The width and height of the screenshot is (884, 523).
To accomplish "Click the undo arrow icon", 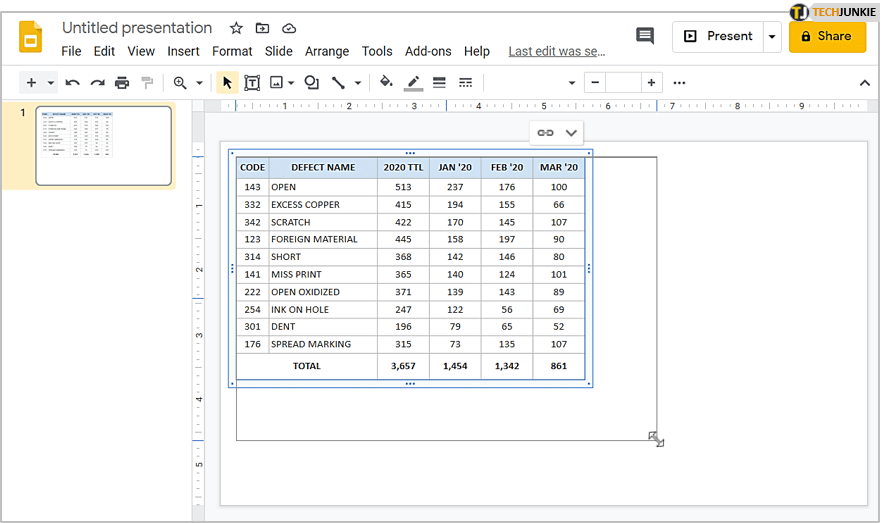I will pos(73,83).
